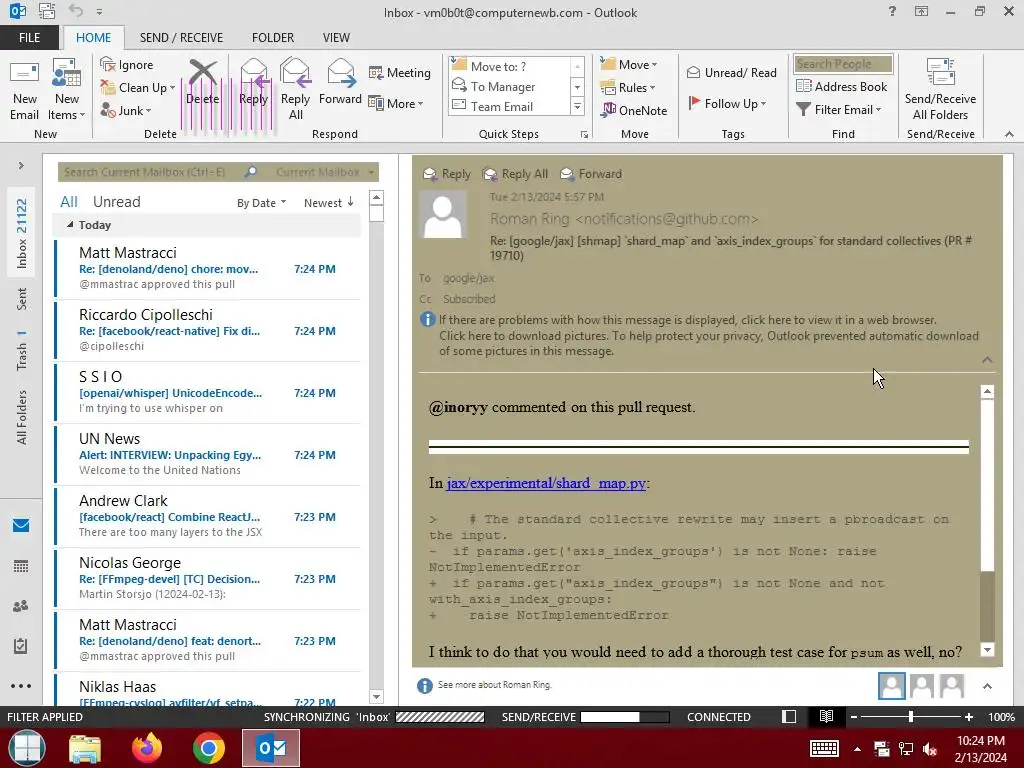This screenshot has height=768, width=1024.
Task: Click the ribbon Reply button
Action: pyautogui.click(x=253, y=84)
